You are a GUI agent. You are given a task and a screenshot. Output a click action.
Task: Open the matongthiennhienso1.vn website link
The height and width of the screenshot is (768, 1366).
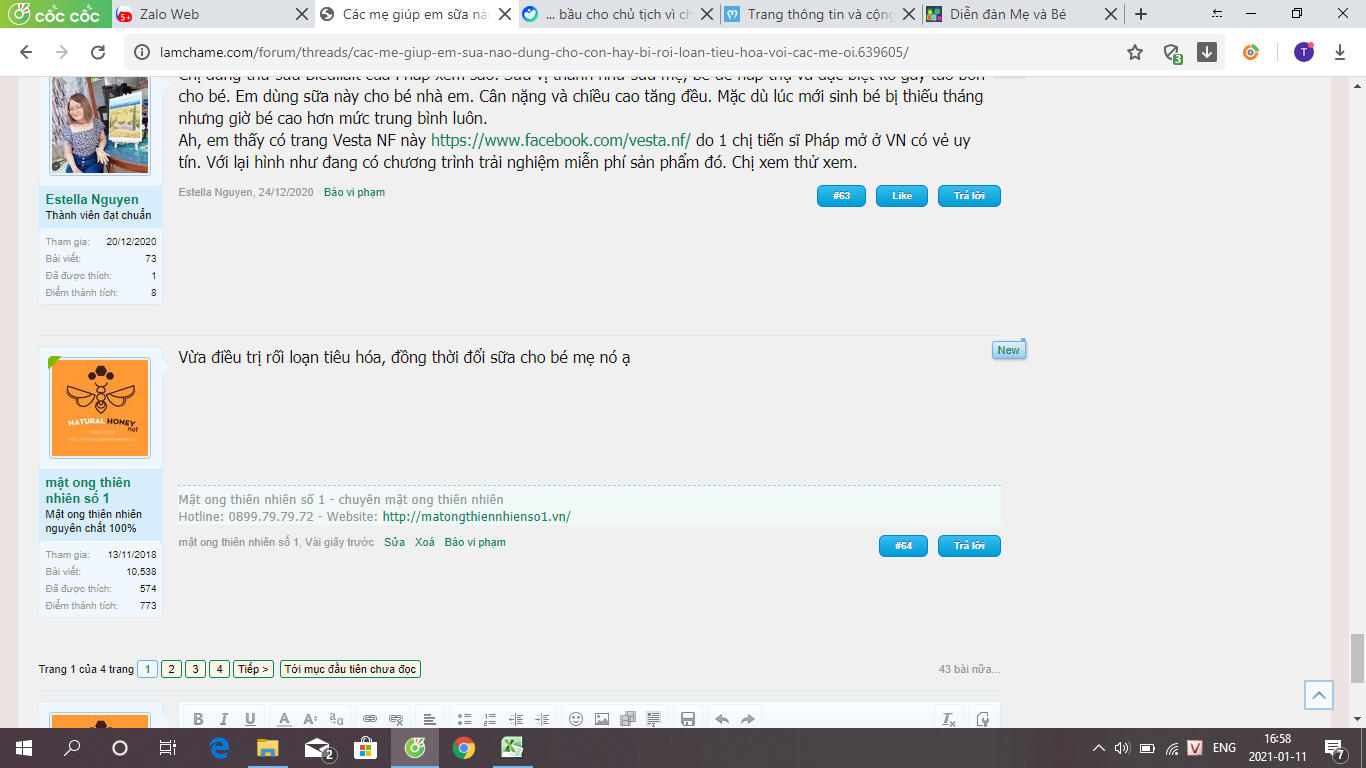476,517
